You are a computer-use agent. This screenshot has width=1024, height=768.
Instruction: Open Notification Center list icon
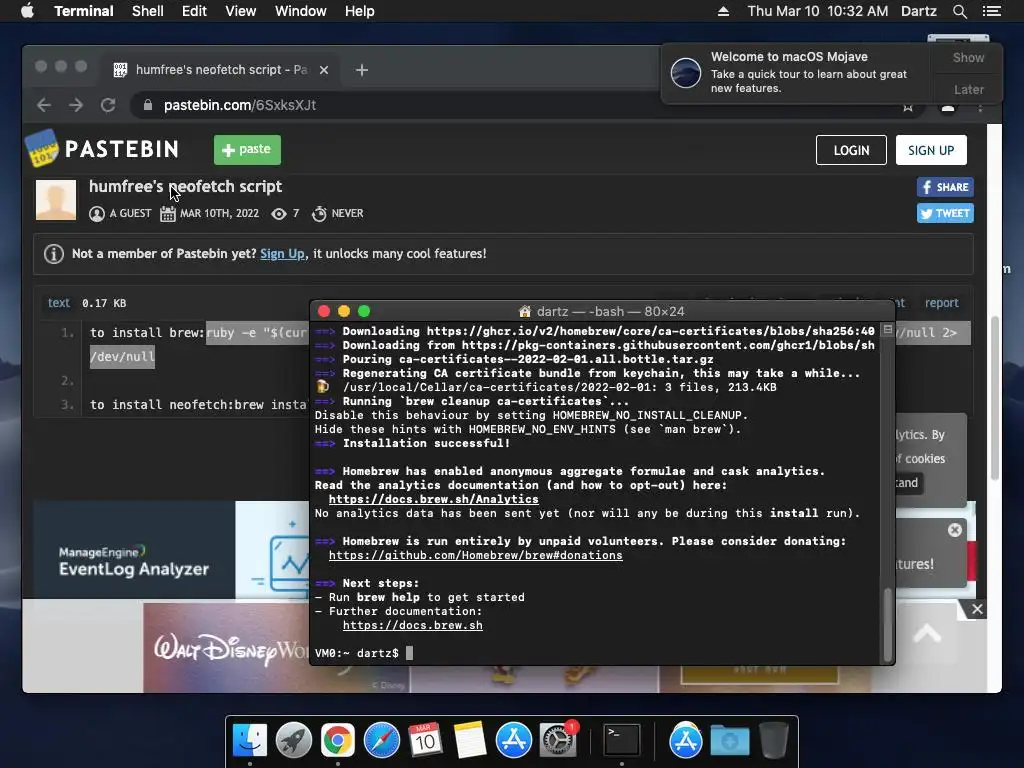(x=991, y=11)
